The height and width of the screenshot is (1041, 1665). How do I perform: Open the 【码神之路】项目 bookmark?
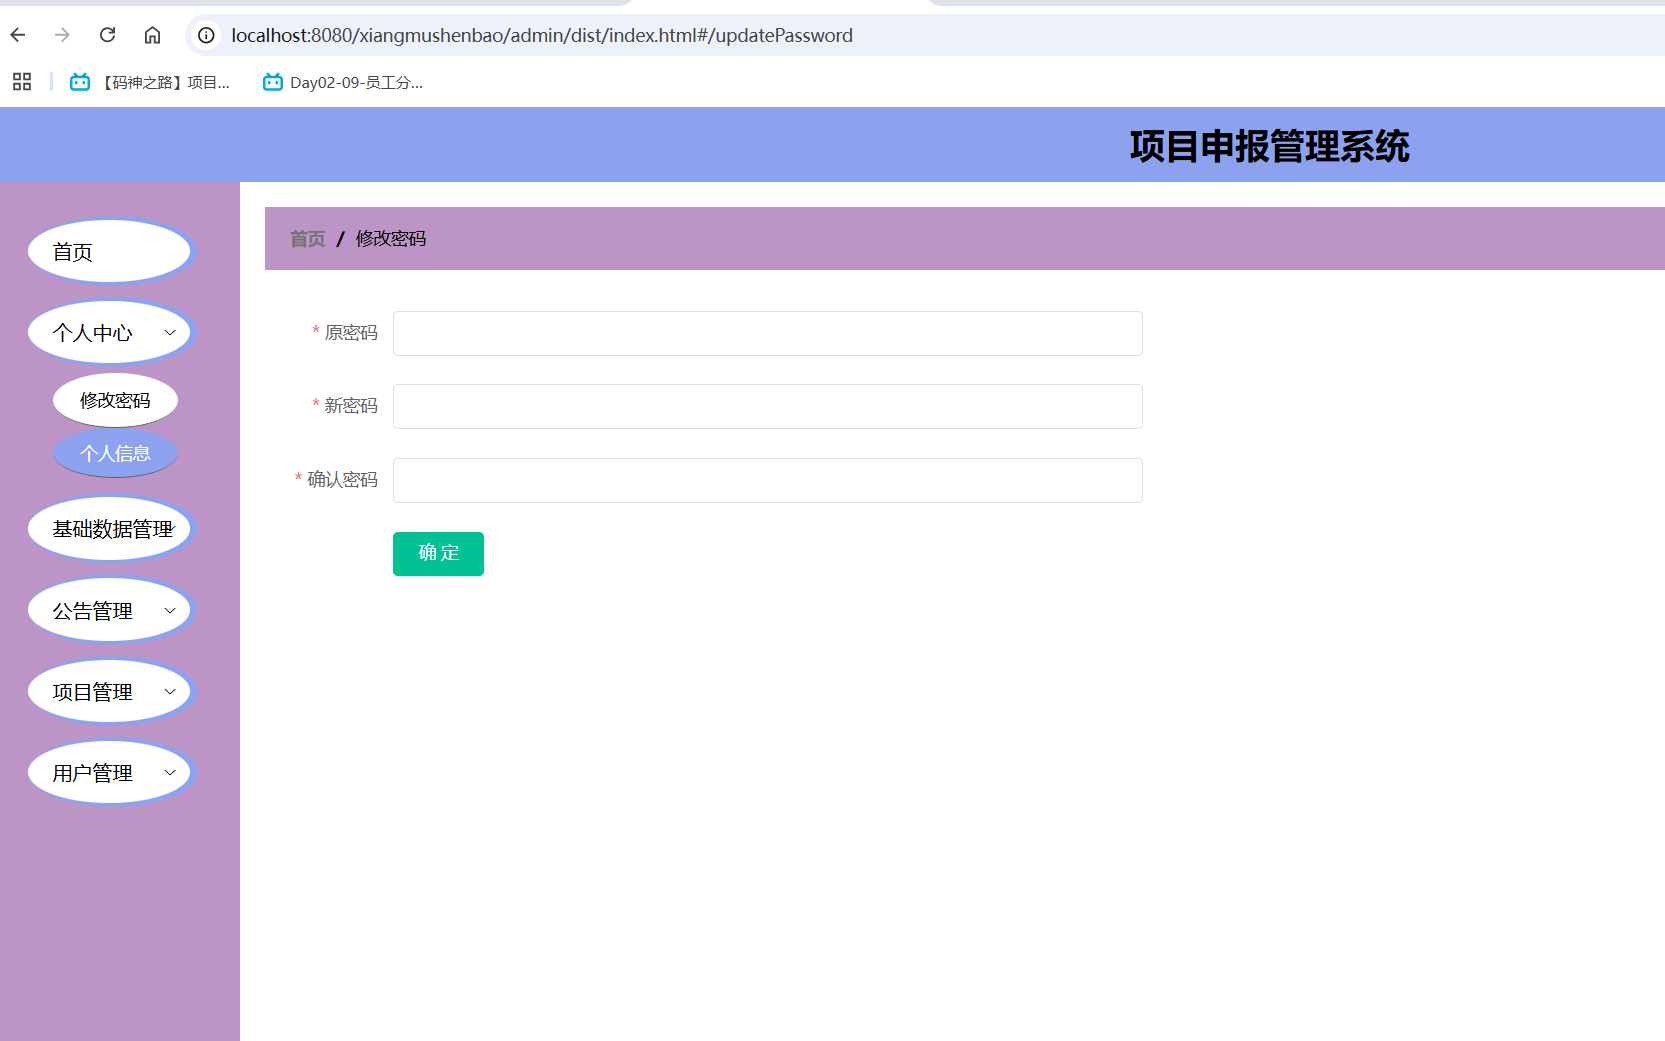[x=150, y=82]
